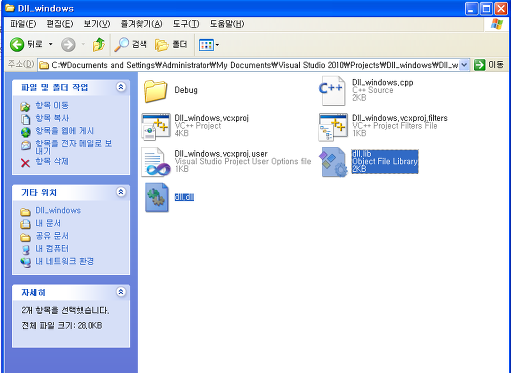Go to 내 문서 location
Viewport: 511px width, 373px height.
[x=48, y=223]
